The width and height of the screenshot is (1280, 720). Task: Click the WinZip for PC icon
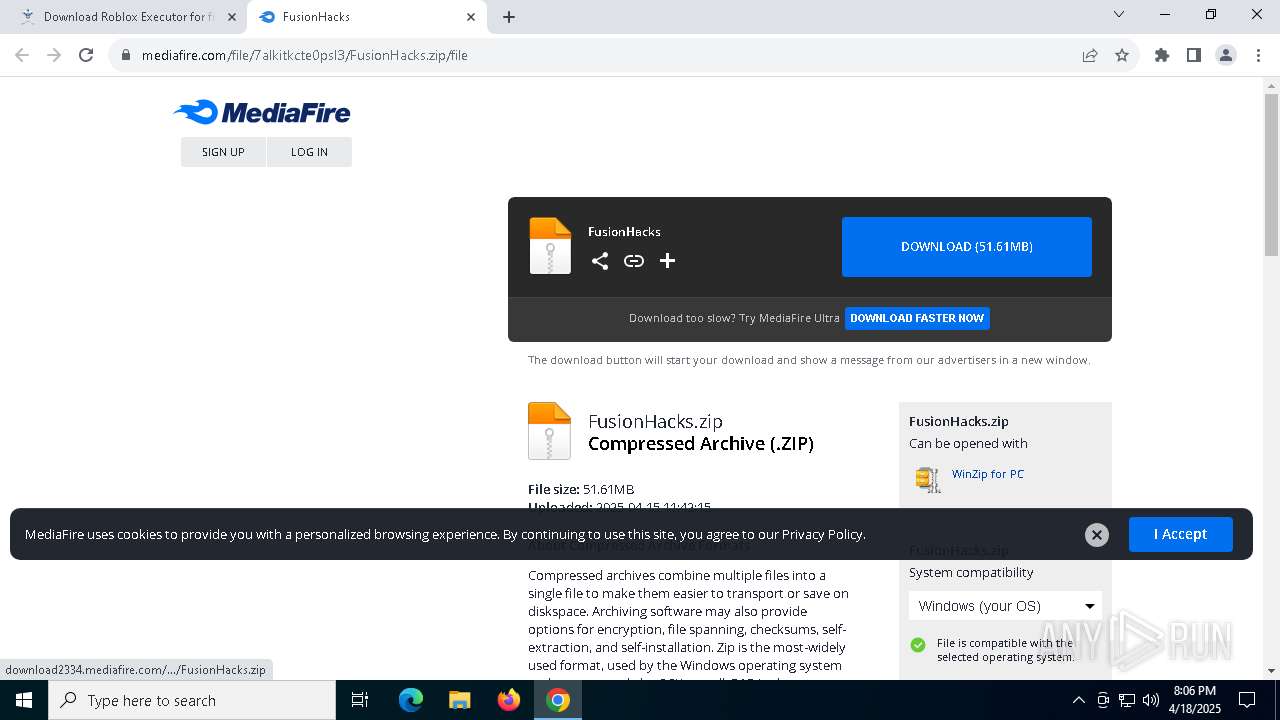[x=928, y=479]
